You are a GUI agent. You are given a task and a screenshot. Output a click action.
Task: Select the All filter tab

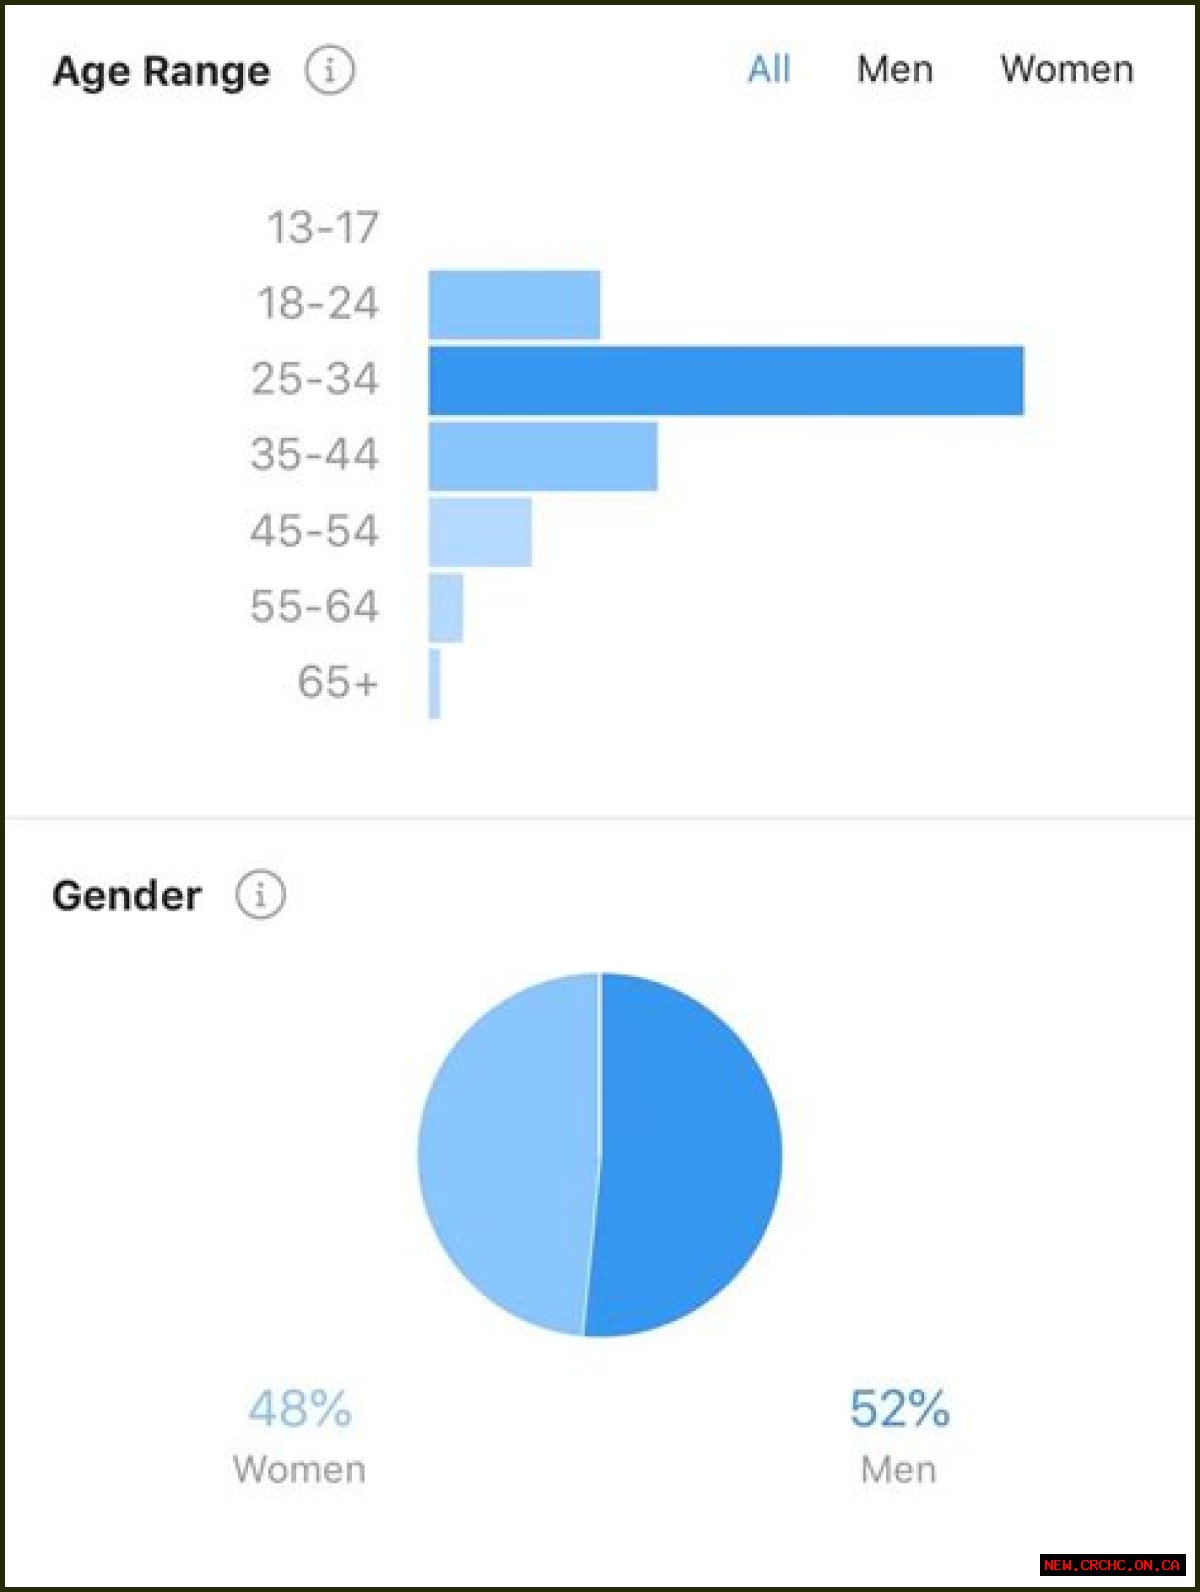769,69
